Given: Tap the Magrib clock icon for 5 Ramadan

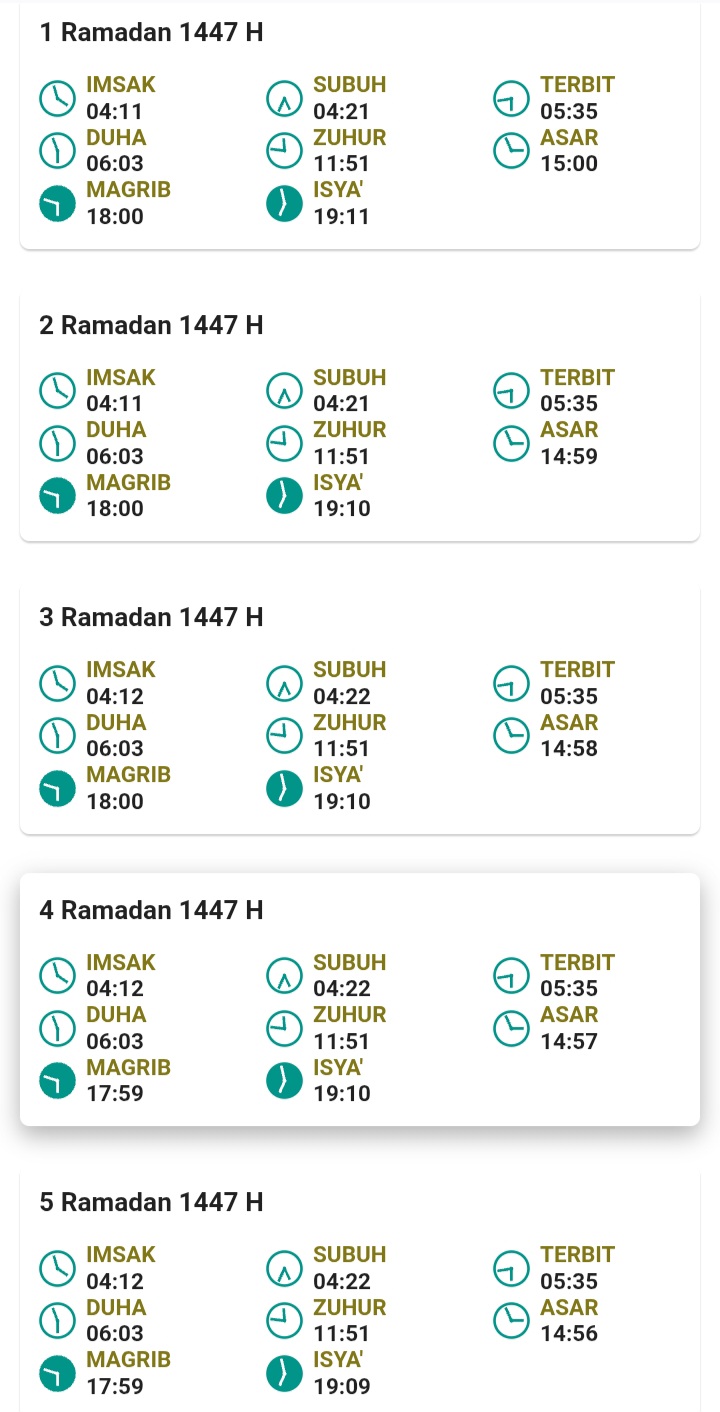Looking at the screenshot, I should click(57, 1373).
